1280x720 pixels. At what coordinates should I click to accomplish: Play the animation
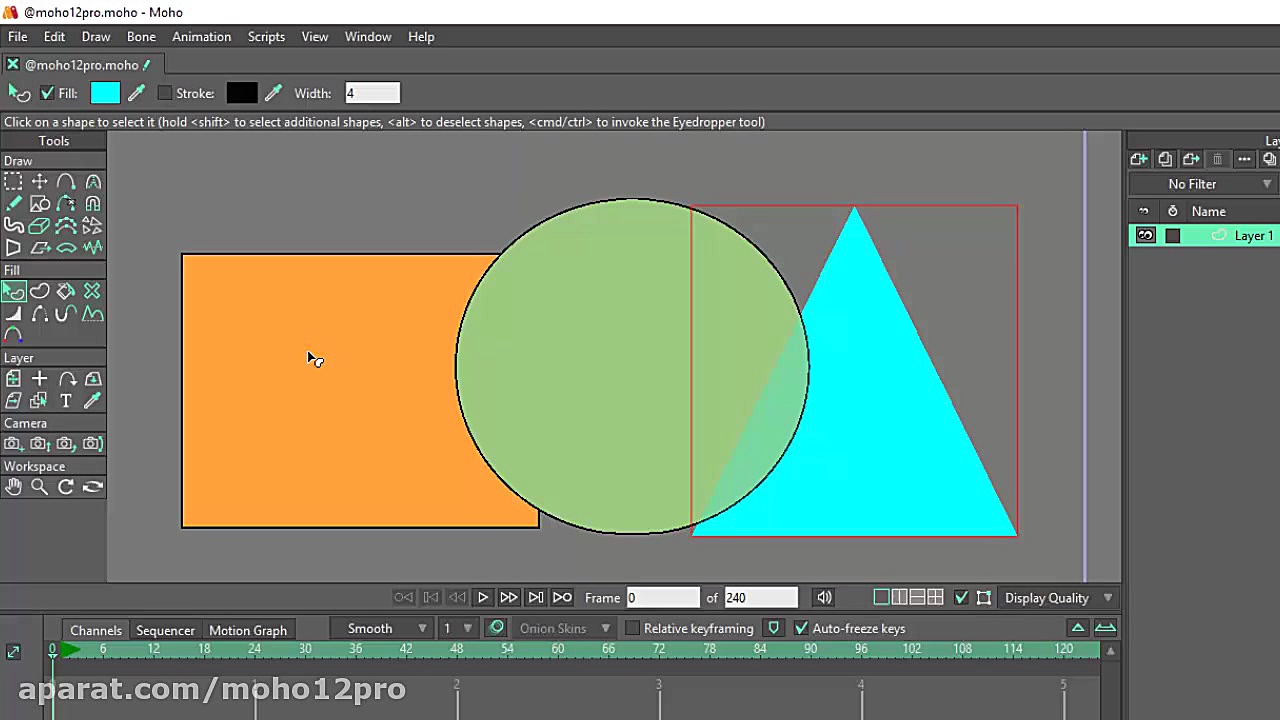click(482, 598)
